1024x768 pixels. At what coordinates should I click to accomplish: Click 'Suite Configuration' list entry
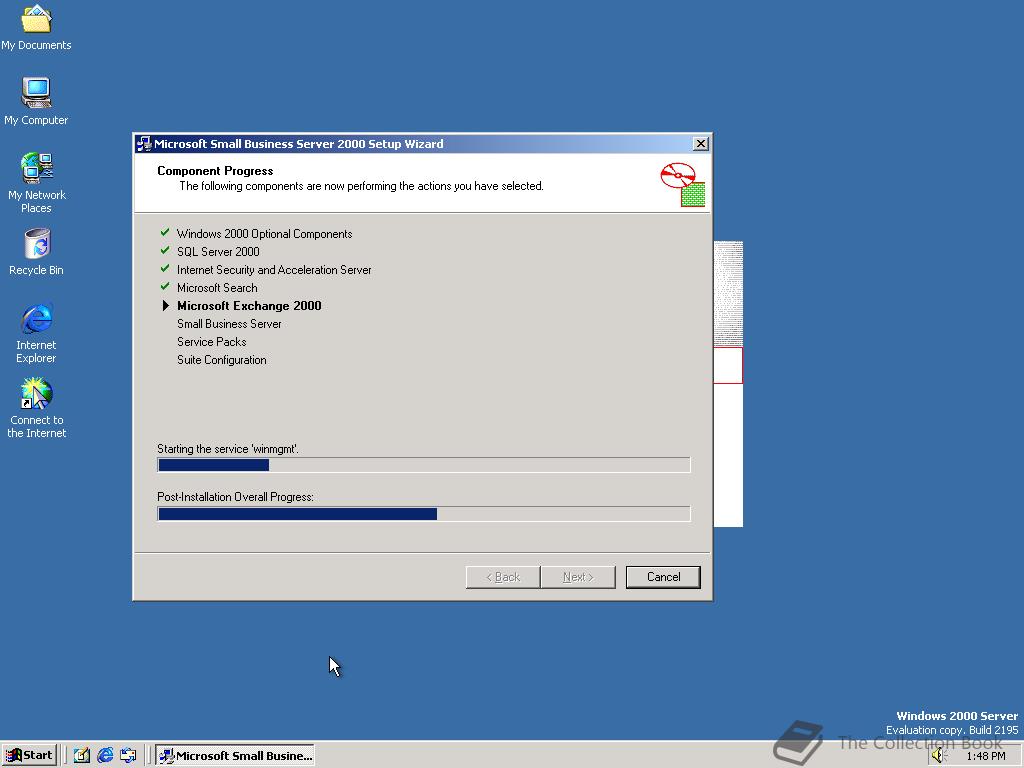[221, 360]
